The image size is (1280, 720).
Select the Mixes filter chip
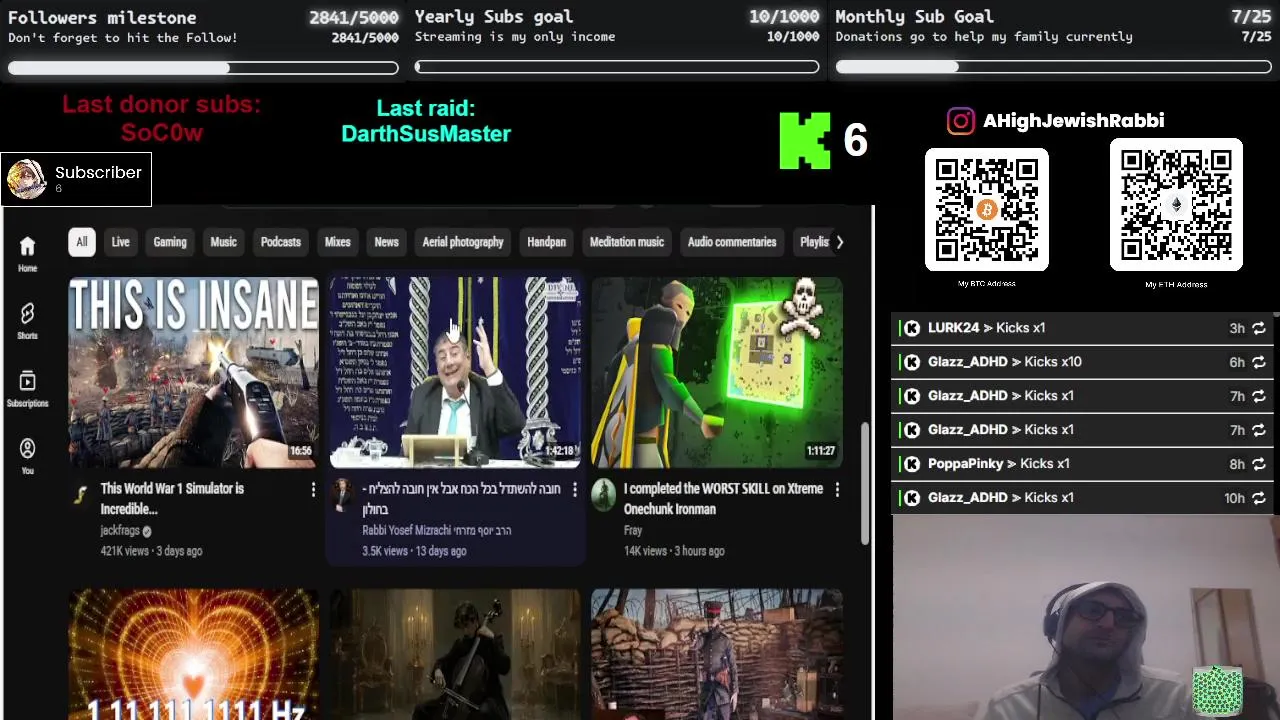pyautogui.click(x=337, y=242)
